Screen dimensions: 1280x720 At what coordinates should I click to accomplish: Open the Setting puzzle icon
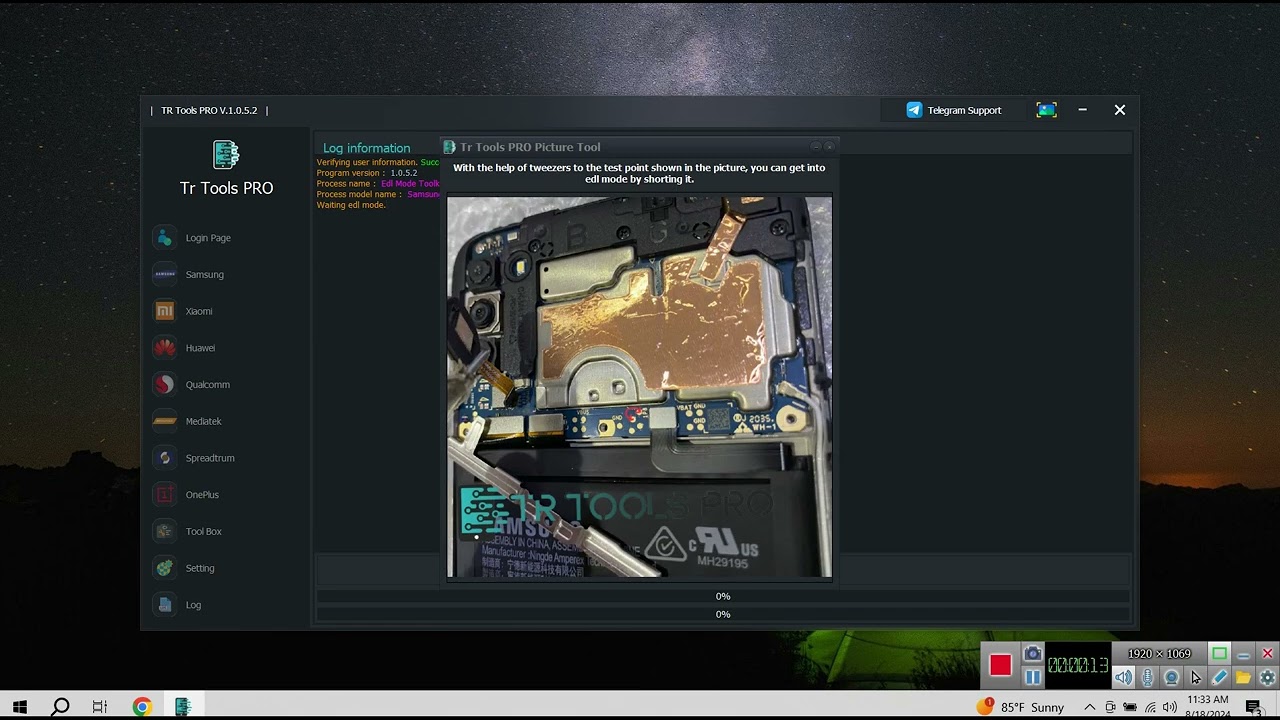pos(165,568)
